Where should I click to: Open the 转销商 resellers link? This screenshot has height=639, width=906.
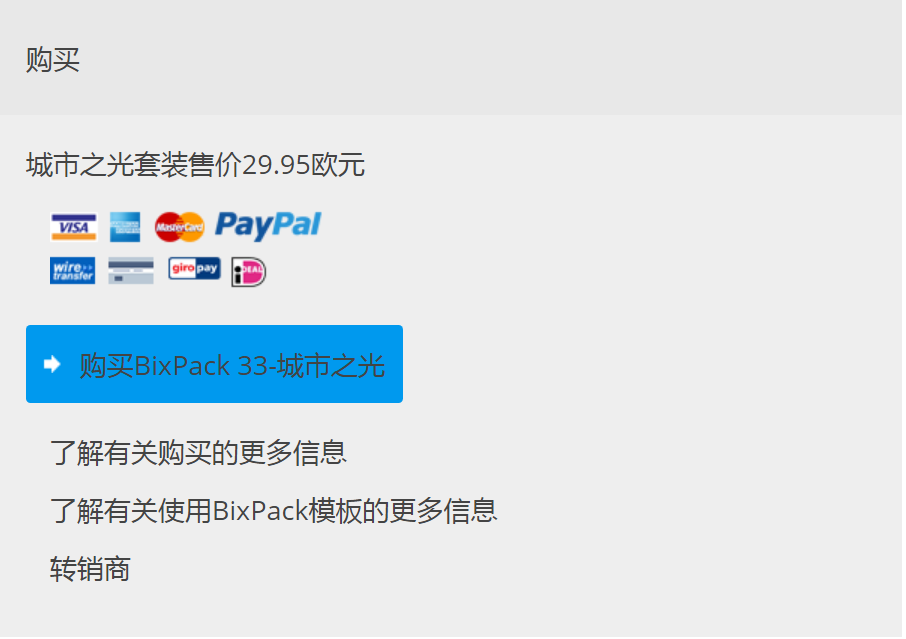click(x=90, y=569)
